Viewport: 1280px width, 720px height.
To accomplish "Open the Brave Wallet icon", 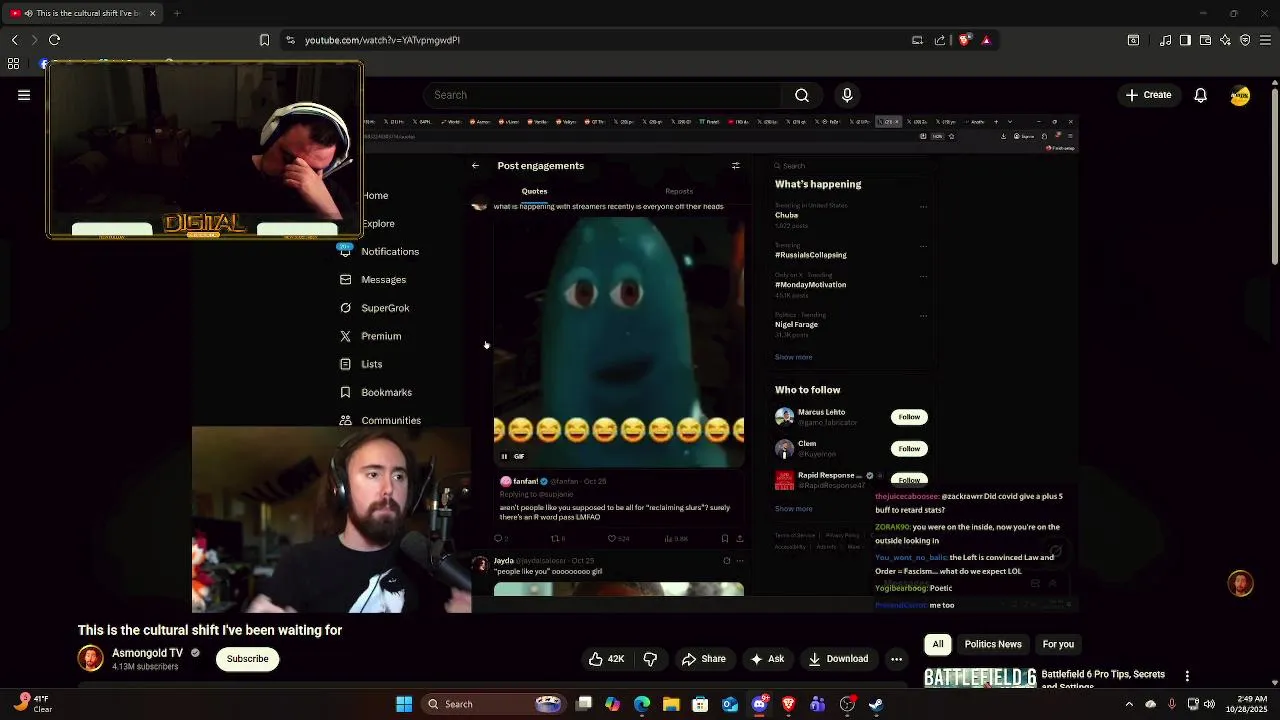I will click(x=1205, y=40).
